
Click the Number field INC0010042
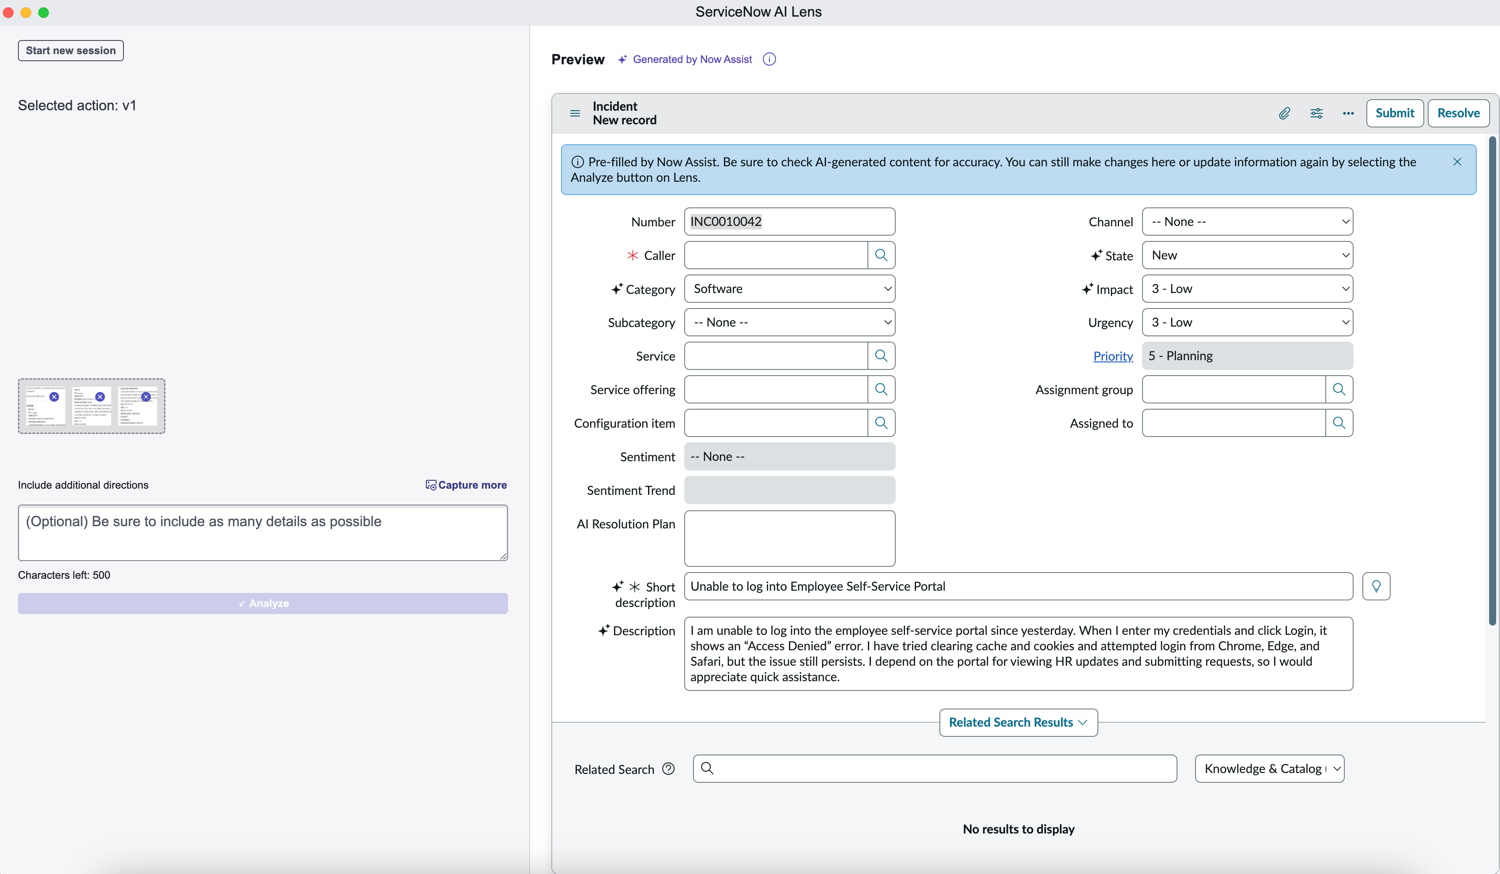point(789,221)
